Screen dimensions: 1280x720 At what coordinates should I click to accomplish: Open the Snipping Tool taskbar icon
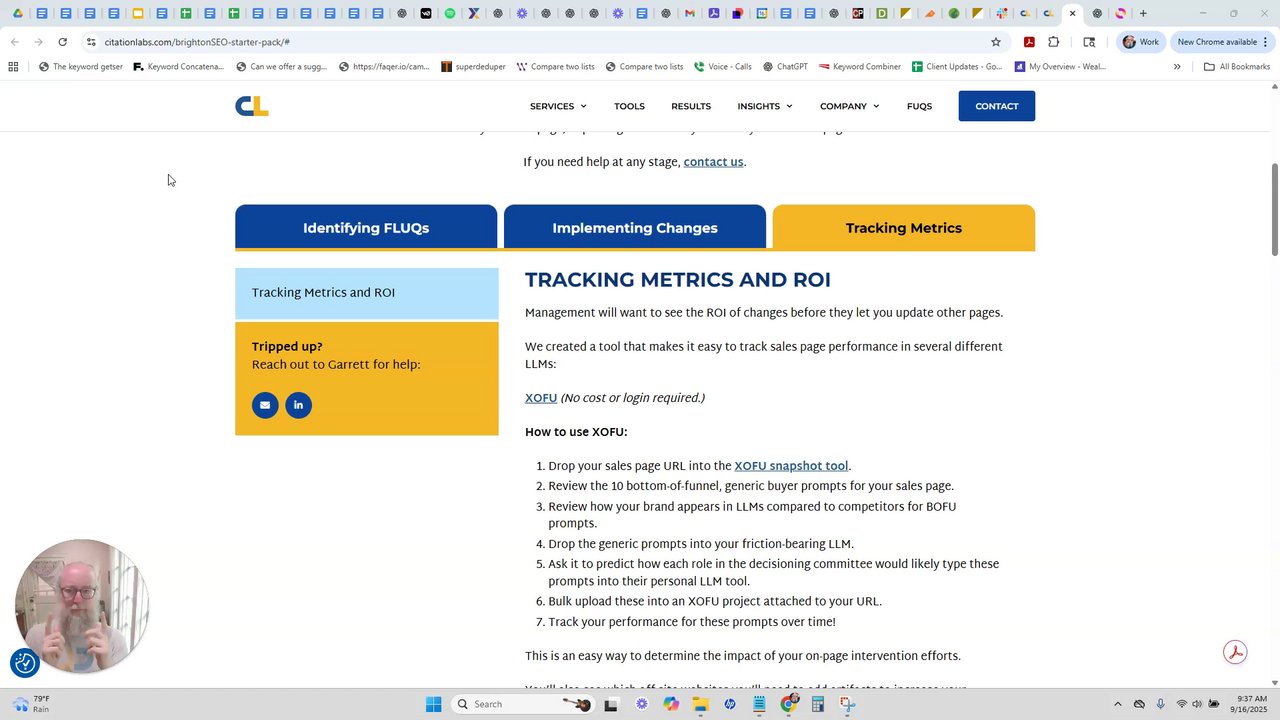(x=847, y=704)
